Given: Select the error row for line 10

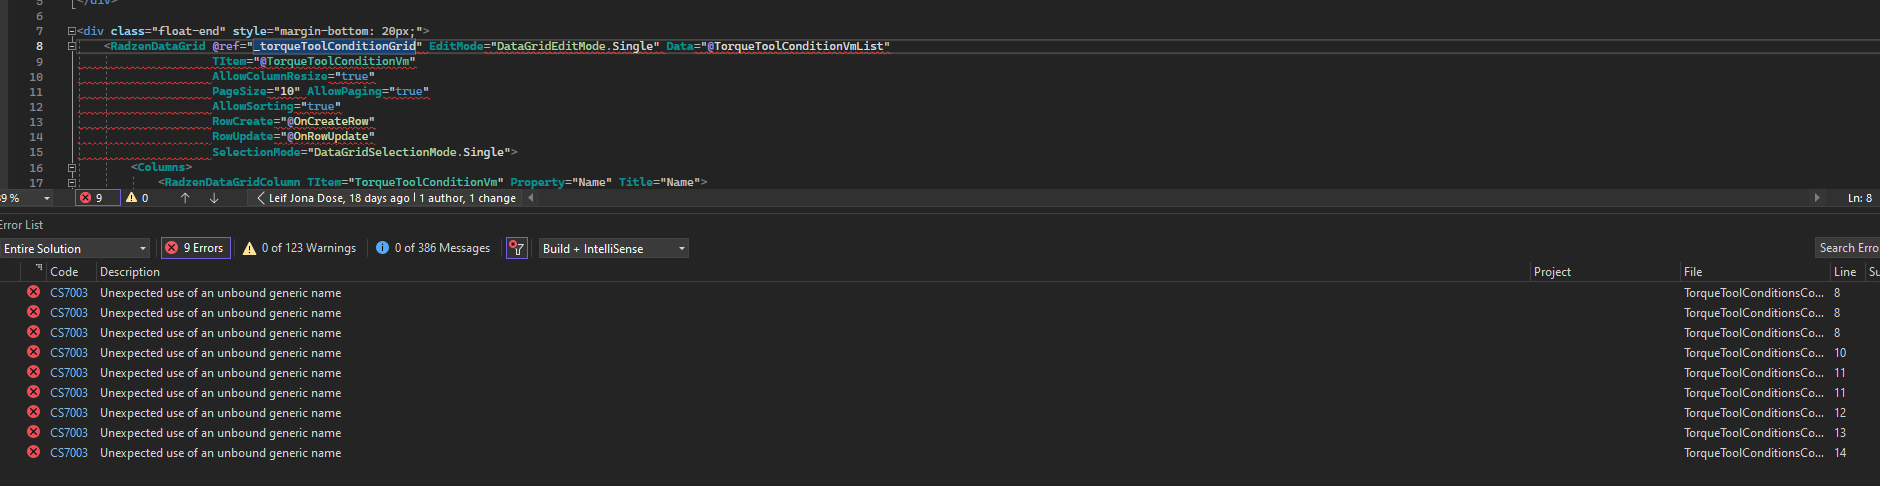Looking at the screenshot, I should tap(940, 353).
